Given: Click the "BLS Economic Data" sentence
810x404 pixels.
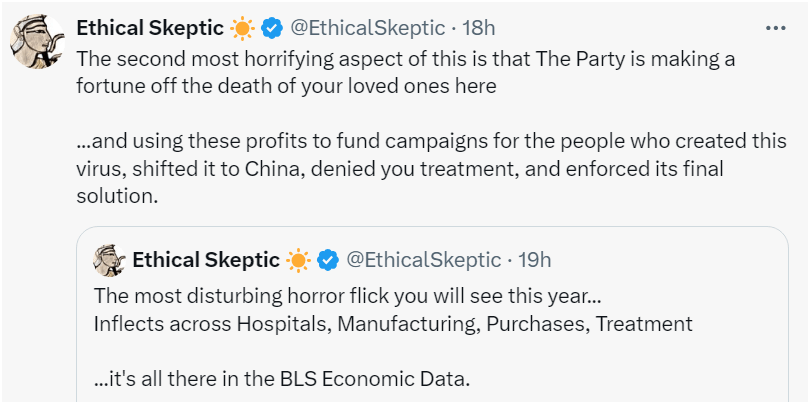Looking at the screenshot, I should click(x=281, y=379).
